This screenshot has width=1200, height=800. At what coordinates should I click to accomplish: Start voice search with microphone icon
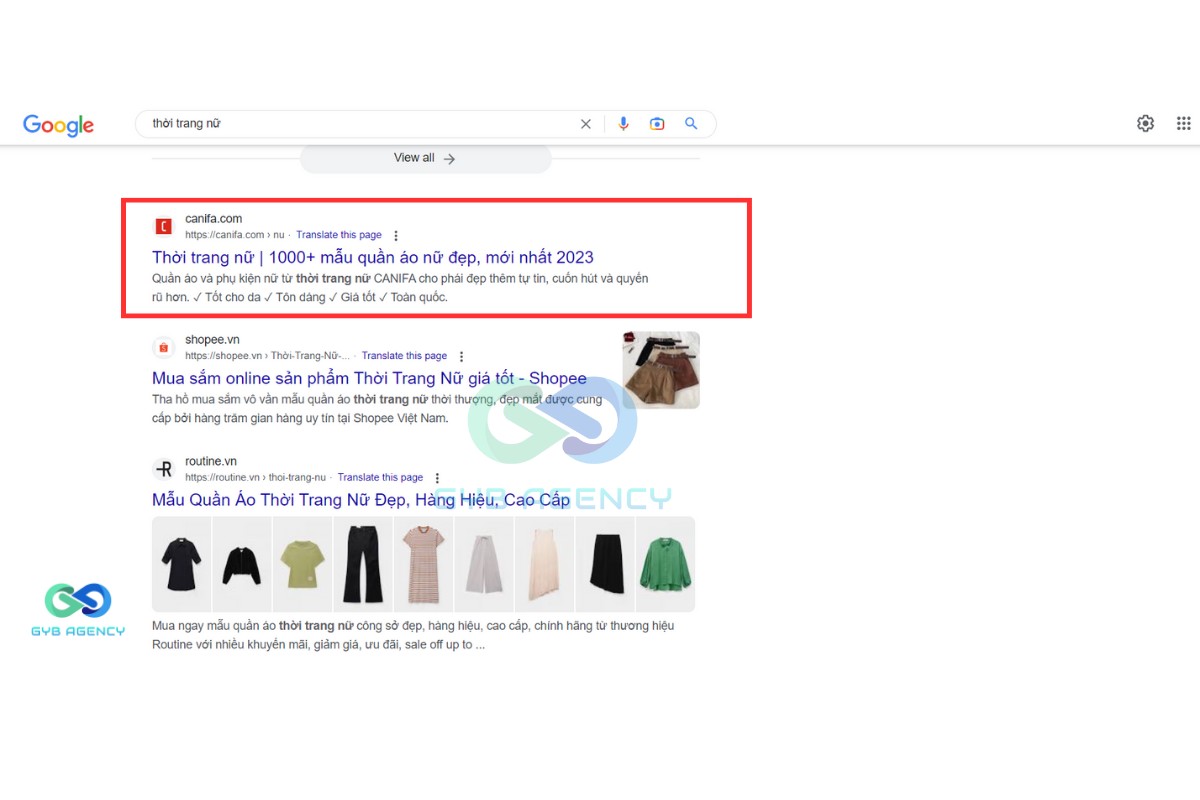624,124
